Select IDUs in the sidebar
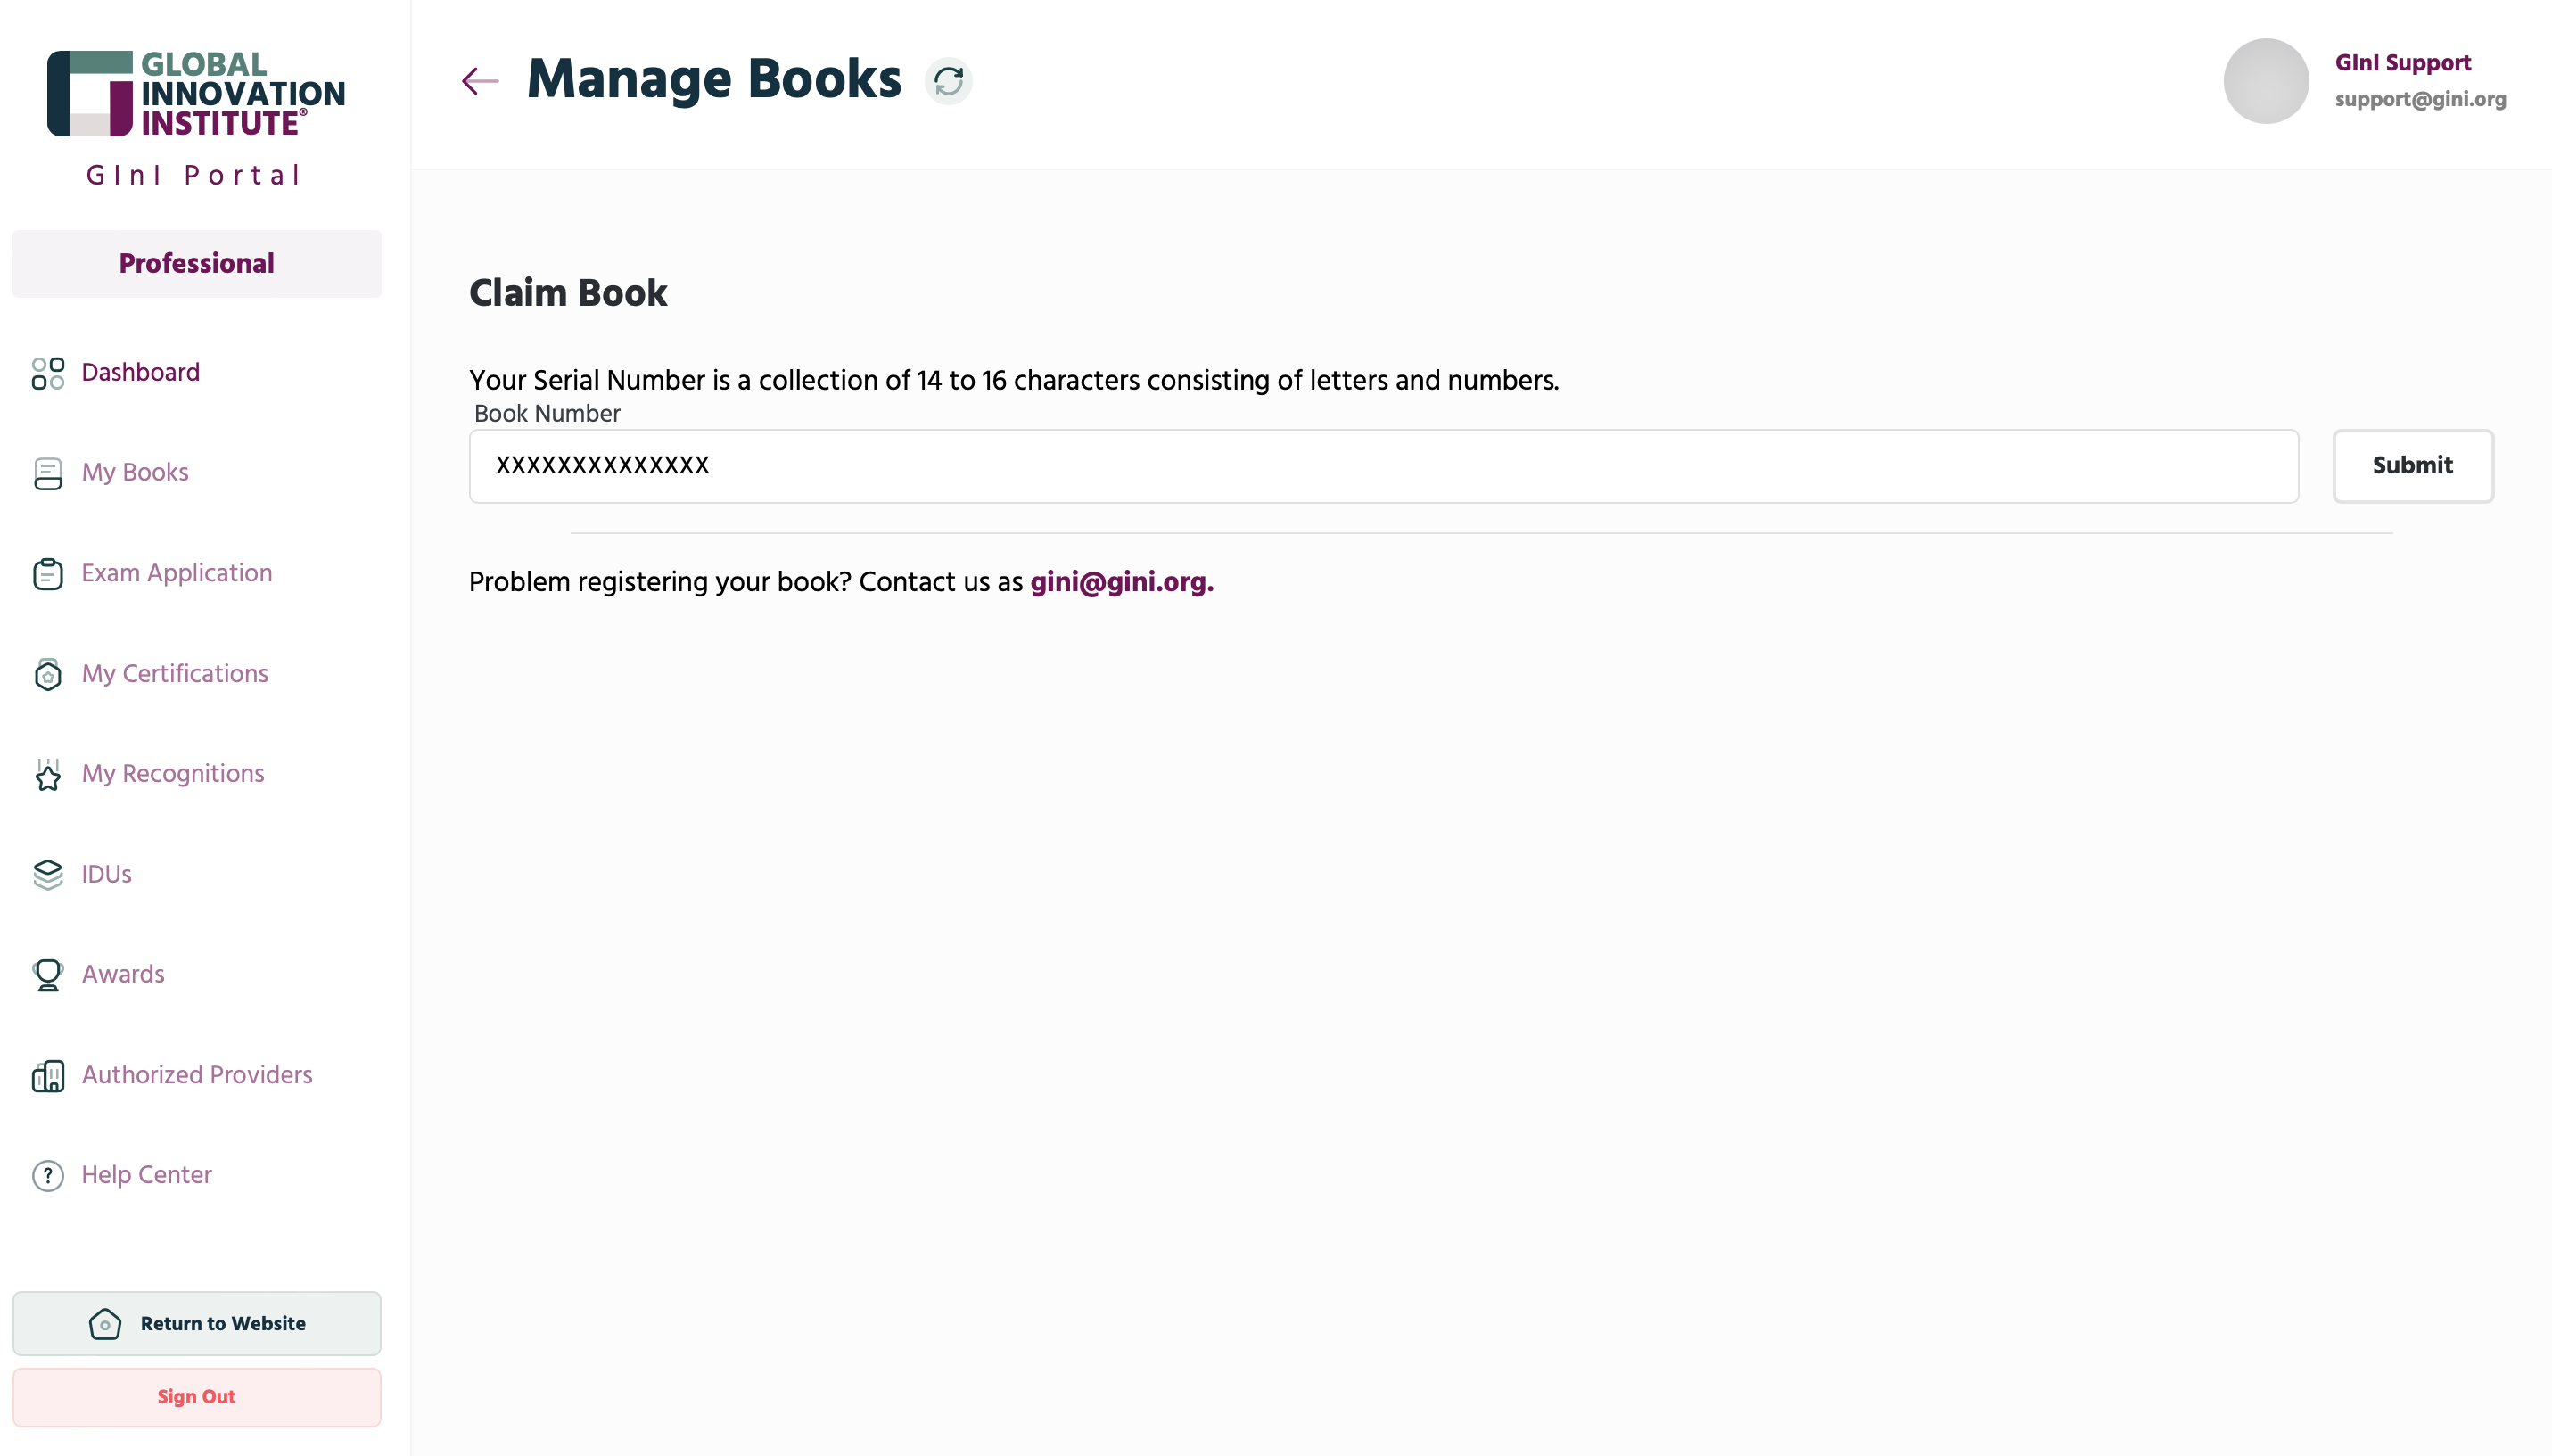 106,875
